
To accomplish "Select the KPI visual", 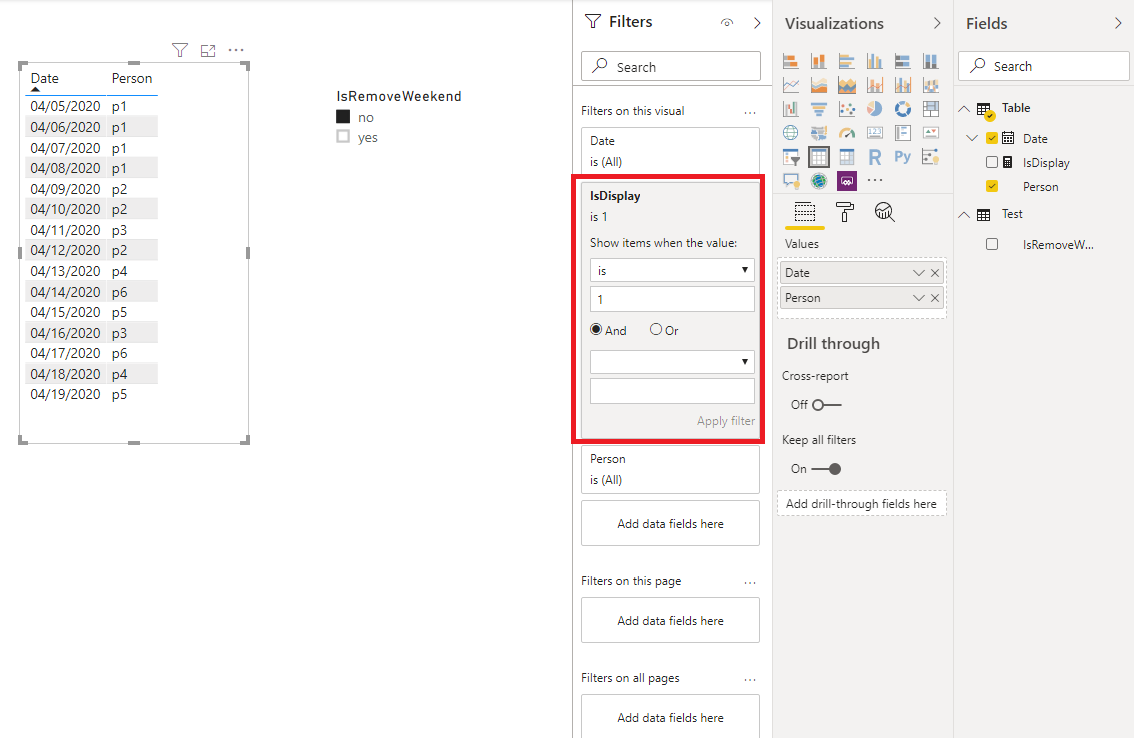I will click(x=931, y=133).
